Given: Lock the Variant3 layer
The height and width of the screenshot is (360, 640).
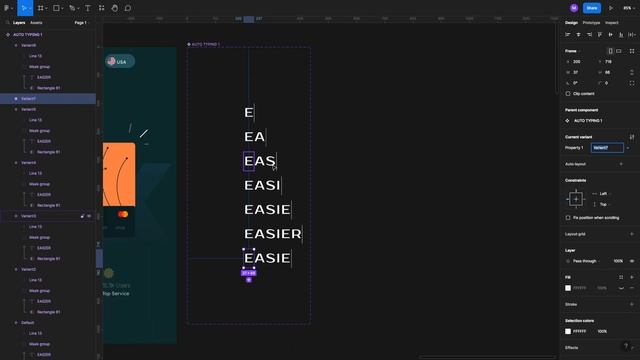Looking at the screenshot, I should [x=82, y=216].
